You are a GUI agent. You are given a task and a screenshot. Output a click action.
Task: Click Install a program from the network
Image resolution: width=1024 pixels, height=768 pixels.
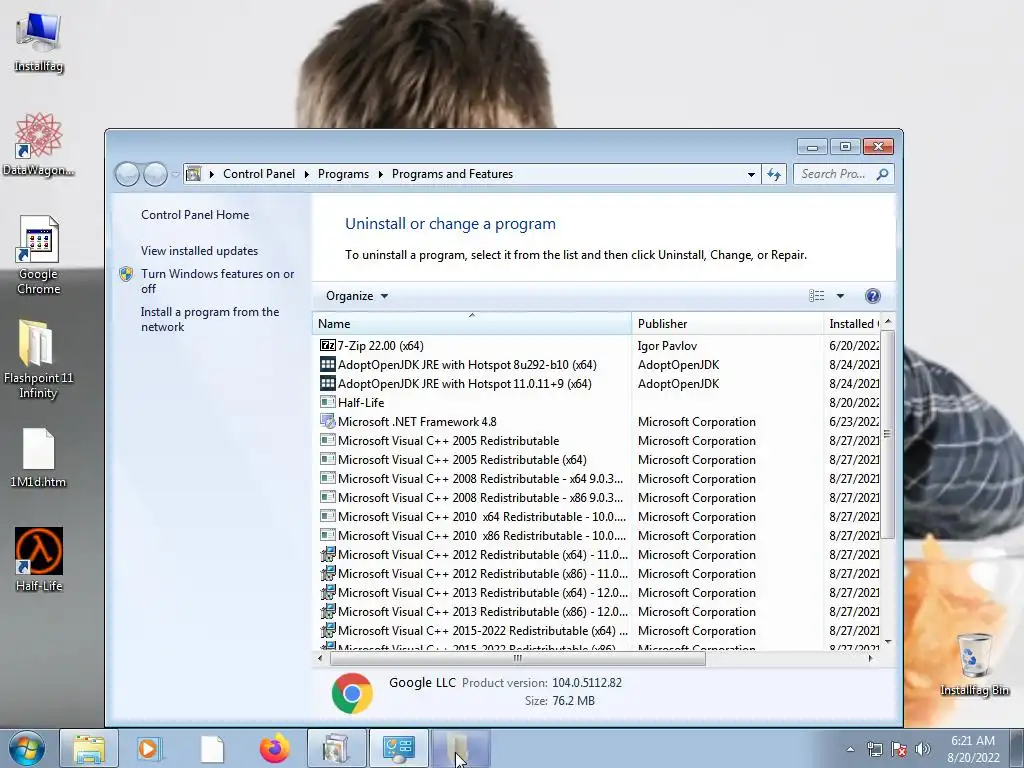210,319
